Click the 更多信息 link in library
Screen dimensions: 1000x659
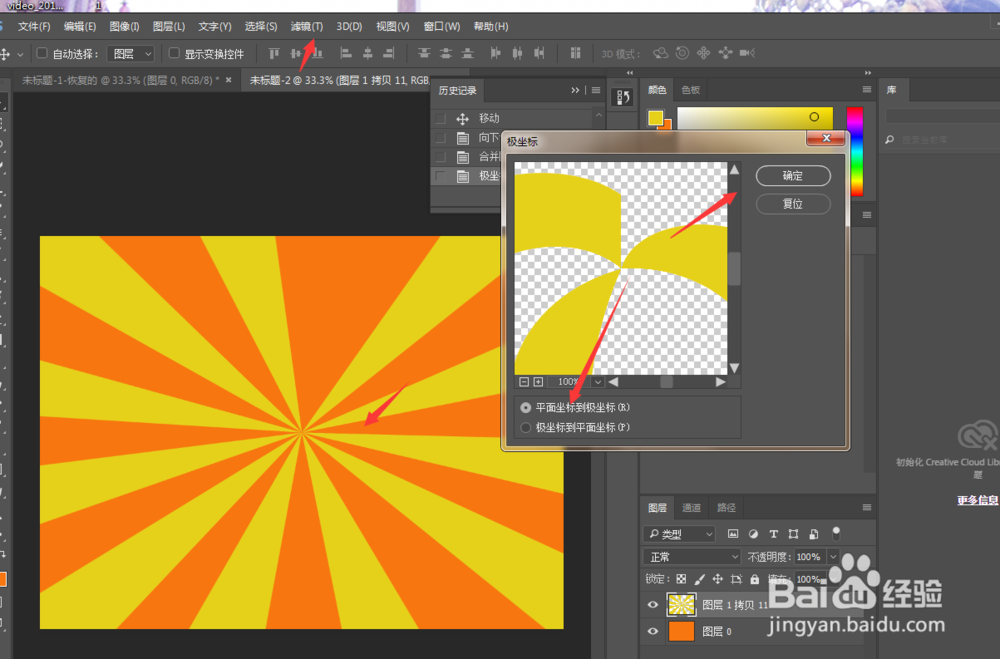(x=978, y=500)
